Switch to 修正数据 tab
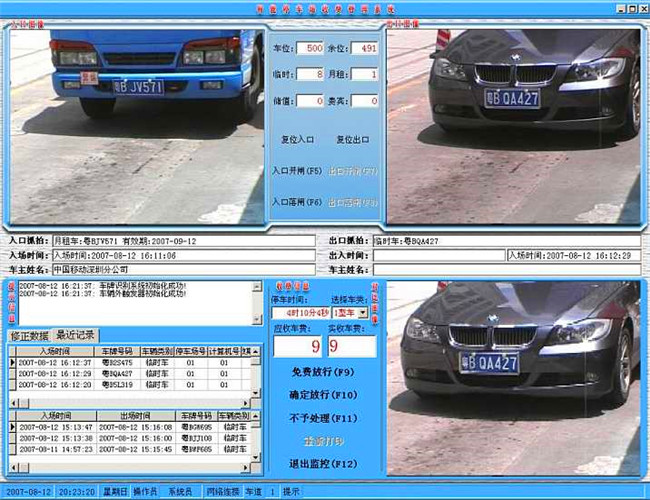 tap(29, 336)
